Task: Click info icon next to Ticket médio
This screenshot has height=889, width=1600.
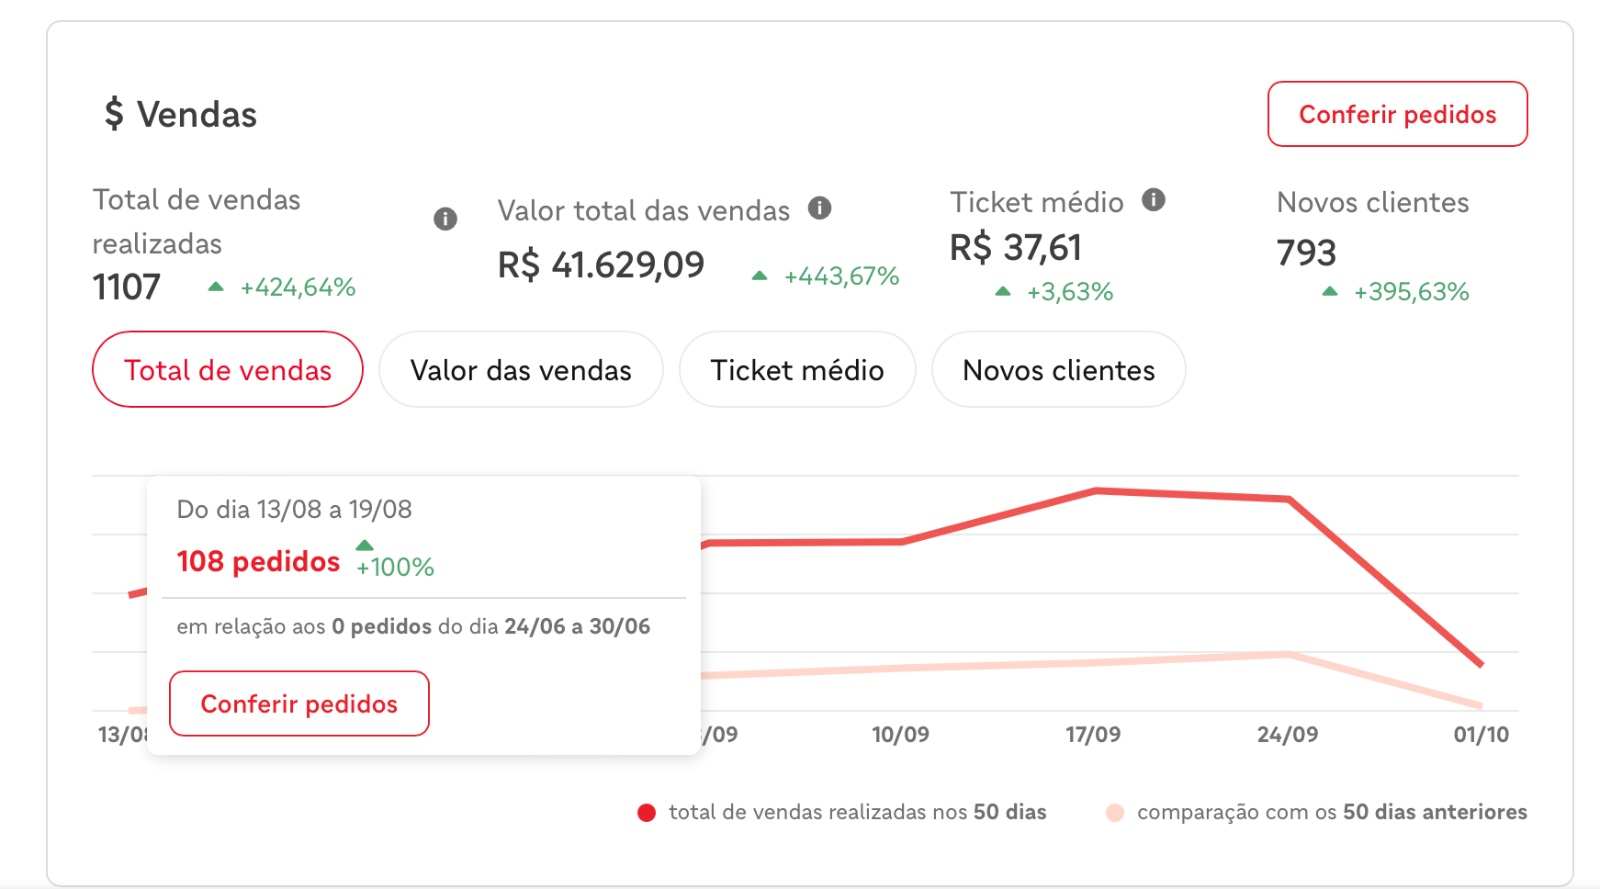Action: click(1154, 200)
